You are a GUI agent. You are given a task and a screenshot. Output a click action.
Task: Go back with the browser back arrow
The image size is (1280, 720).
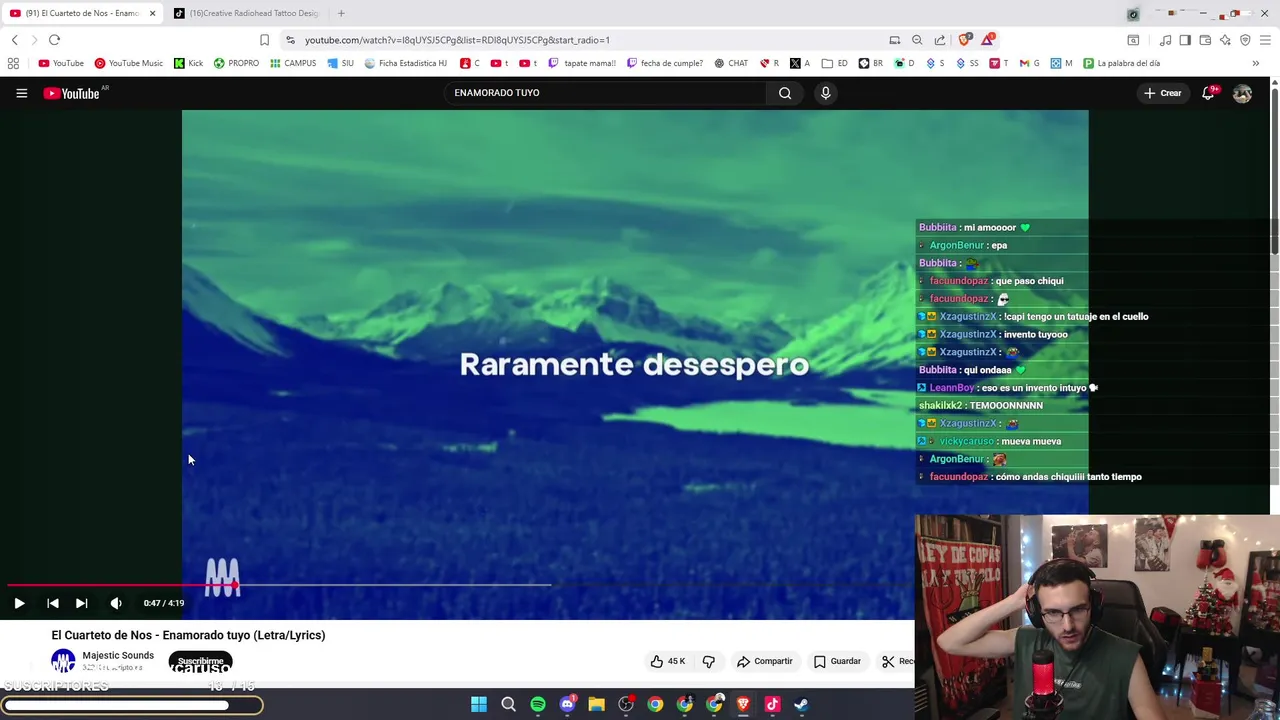pyautogui.click(x=15, y=40)
